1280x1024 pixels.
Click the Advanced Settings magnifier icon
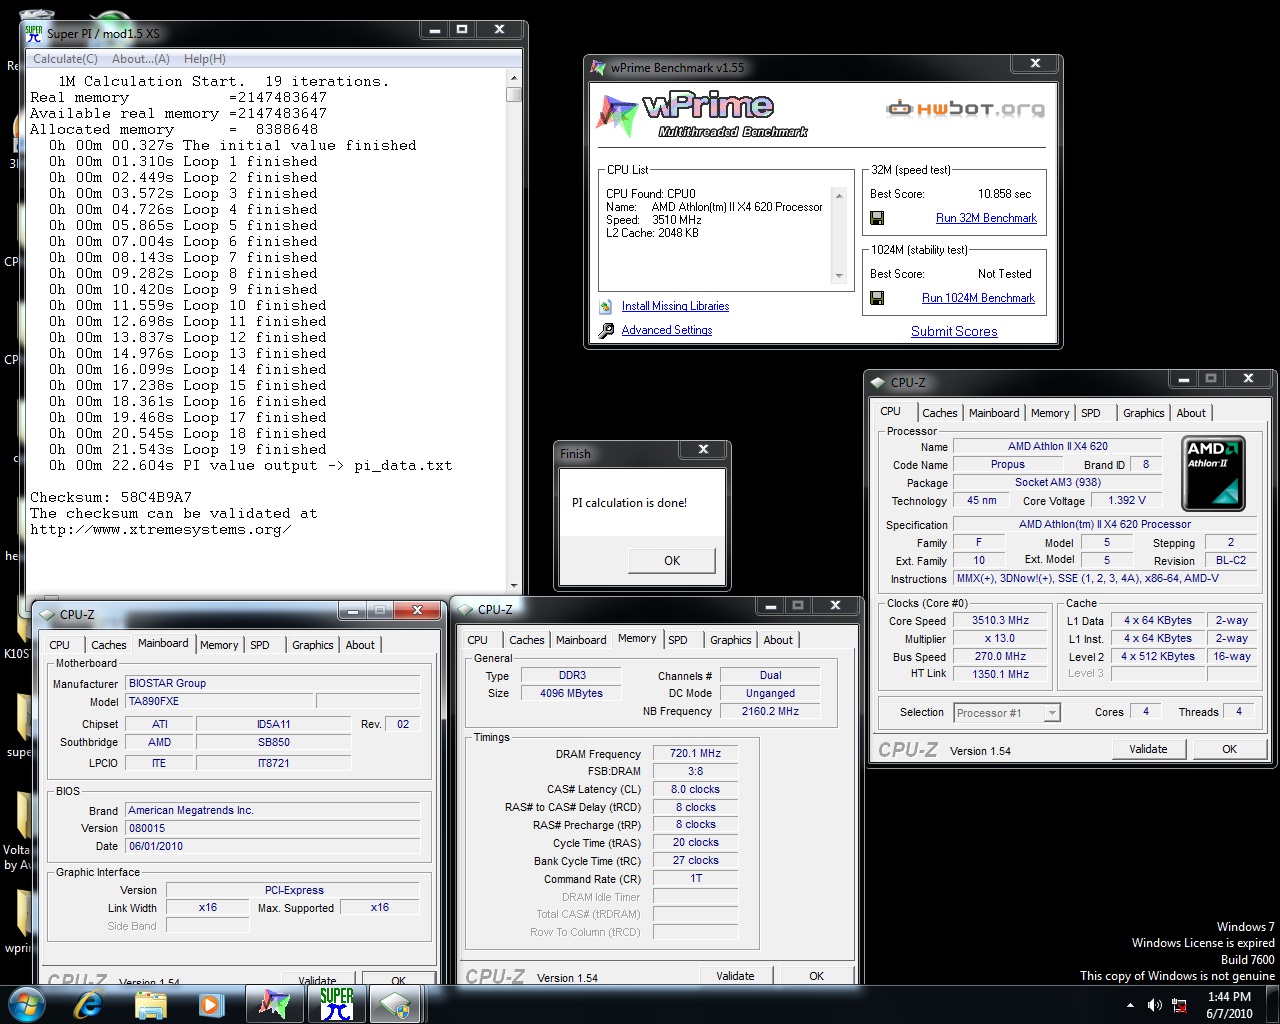[606, 331]
